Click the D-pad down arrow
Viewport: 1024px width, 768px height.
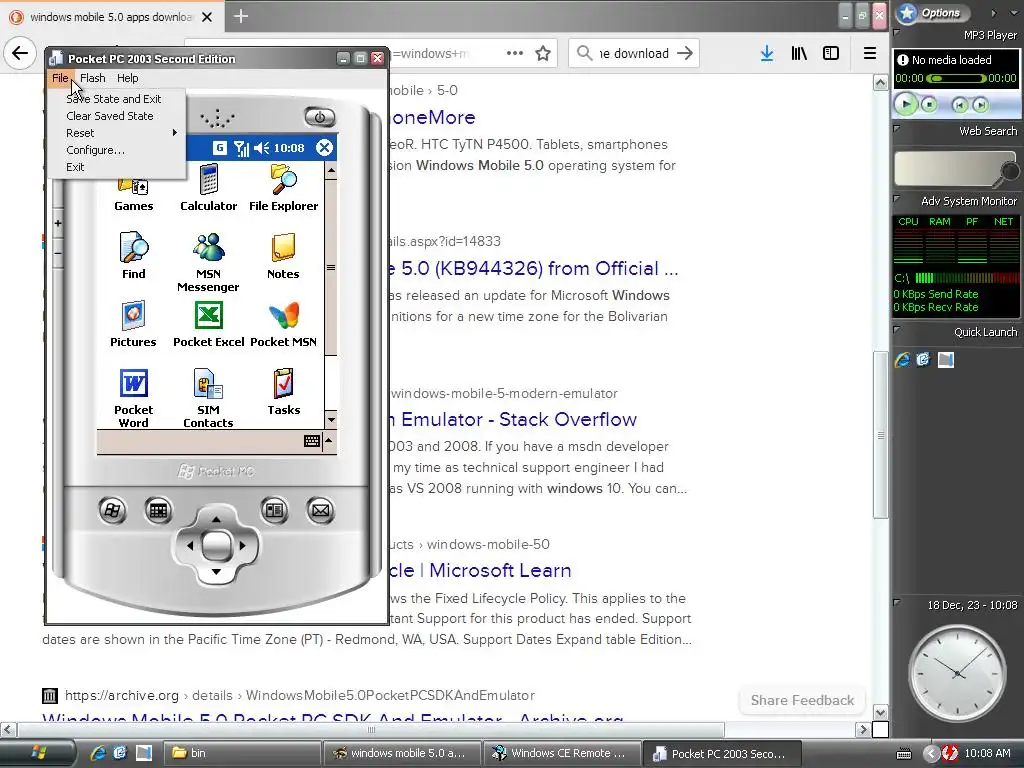tap(216, 572)
